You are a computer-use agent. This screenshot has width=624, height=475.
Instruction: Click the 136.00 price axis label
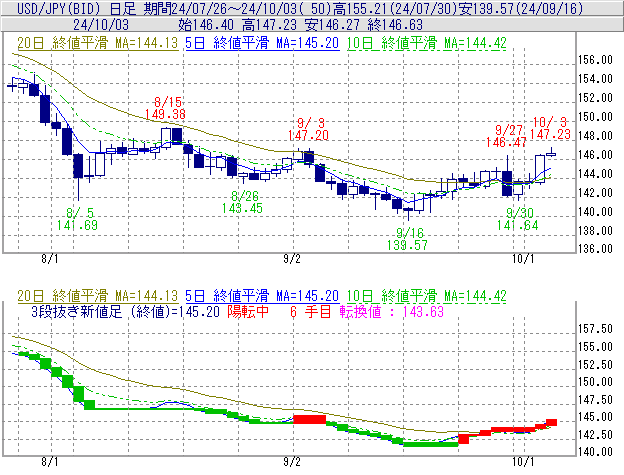click(595, 249)
